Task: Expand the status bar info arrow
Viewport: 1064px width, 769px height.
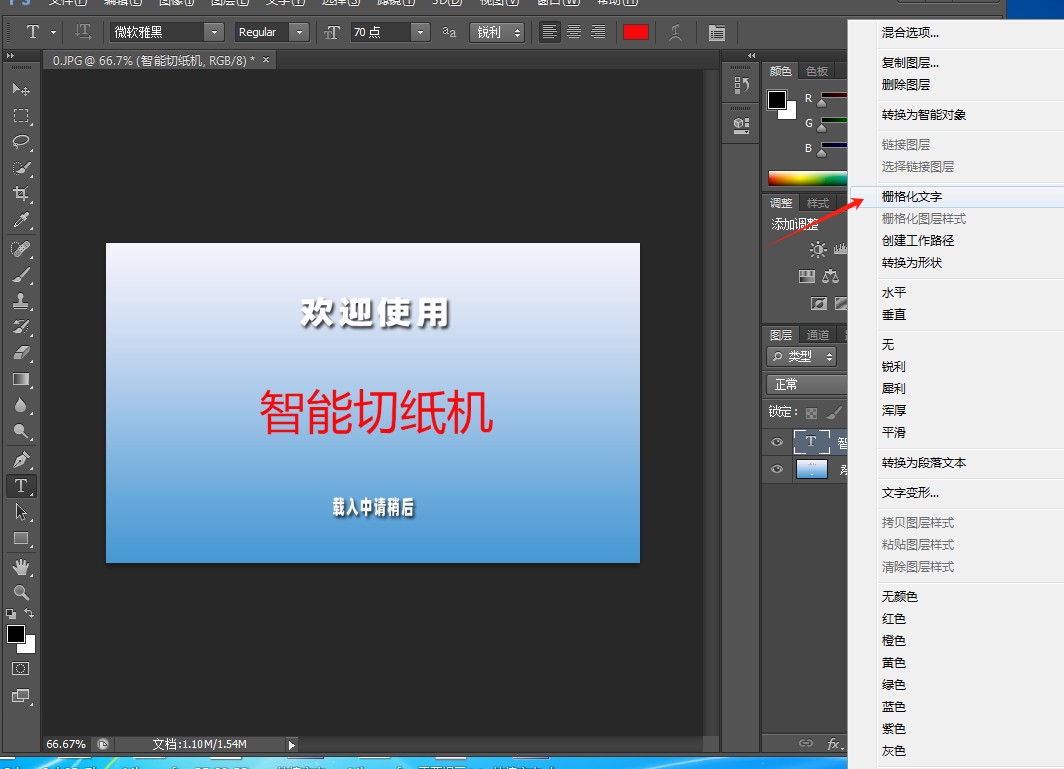Action: tap(292, 745)
